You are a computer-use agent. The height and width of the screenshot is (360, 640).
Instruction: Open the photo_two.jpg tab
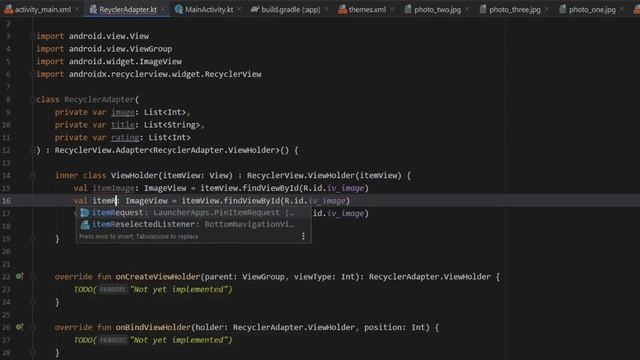pyautogui.click(x=437, y=9)
